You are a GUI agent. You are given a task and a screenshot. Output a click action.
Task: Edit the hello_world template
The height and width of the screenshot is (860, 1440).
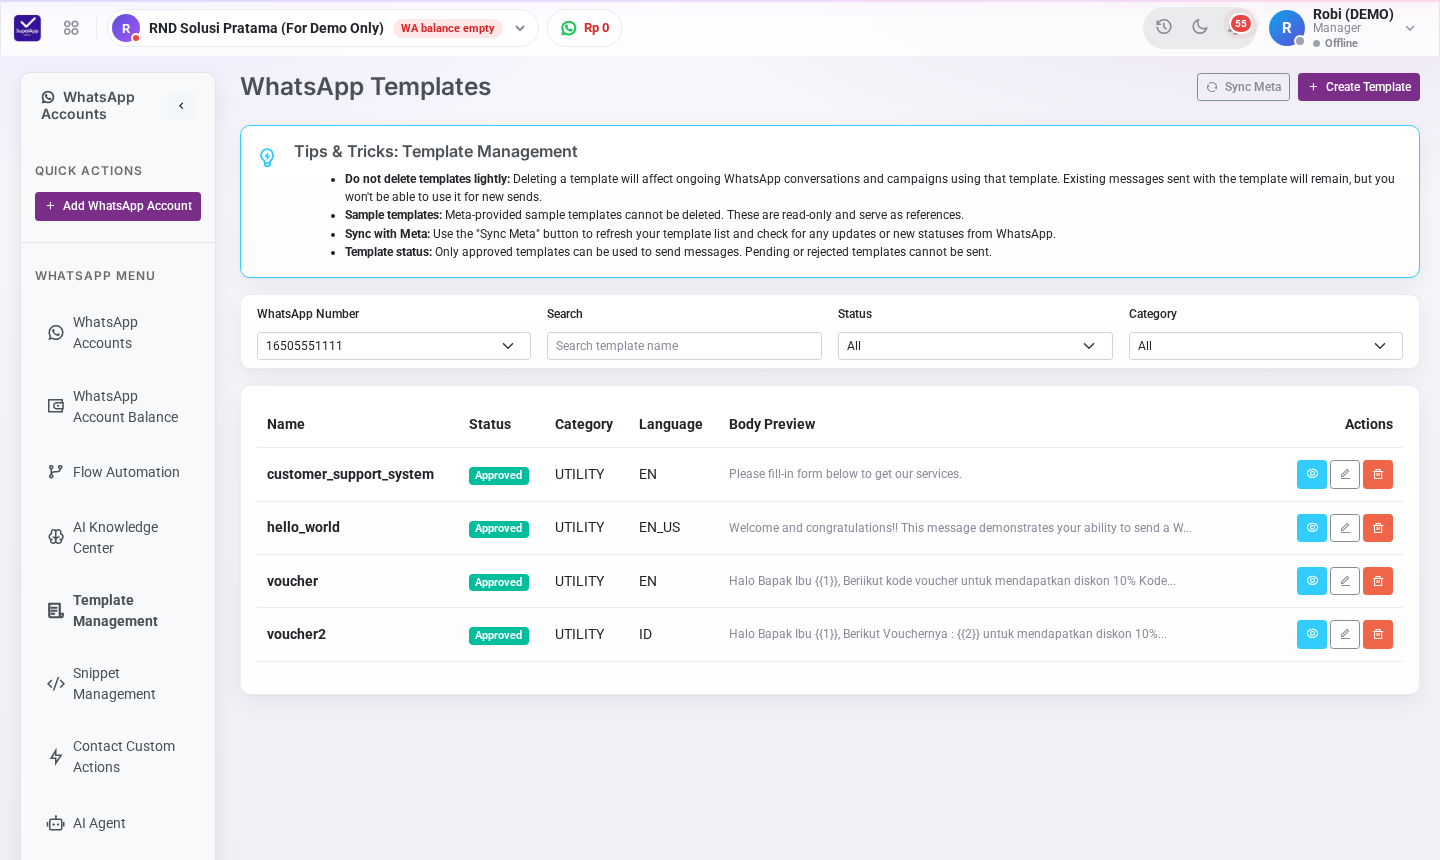tap(1345, 528)
